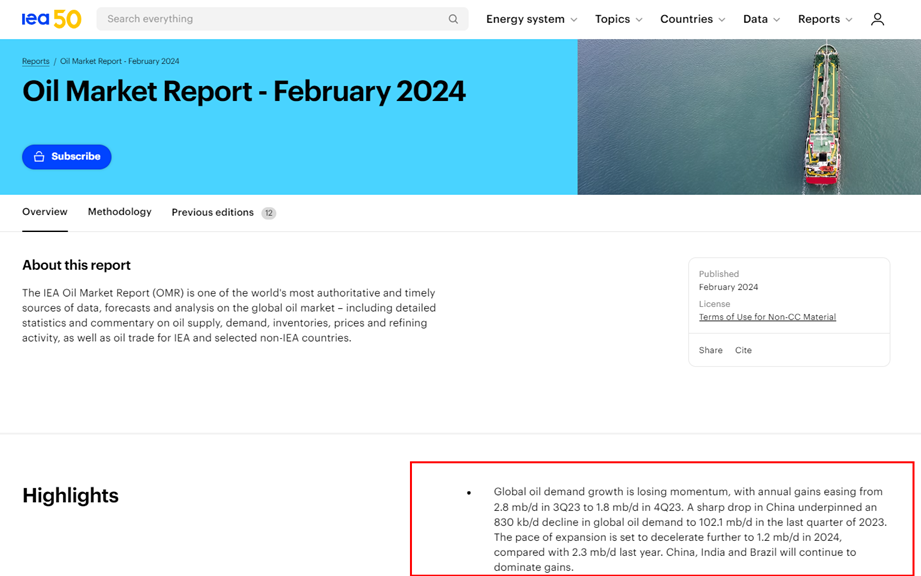Image resolution: width=921 pixels, height=576 pixels.
Task: Click the oil tanker header image
Action: click(x=749, y=117)
